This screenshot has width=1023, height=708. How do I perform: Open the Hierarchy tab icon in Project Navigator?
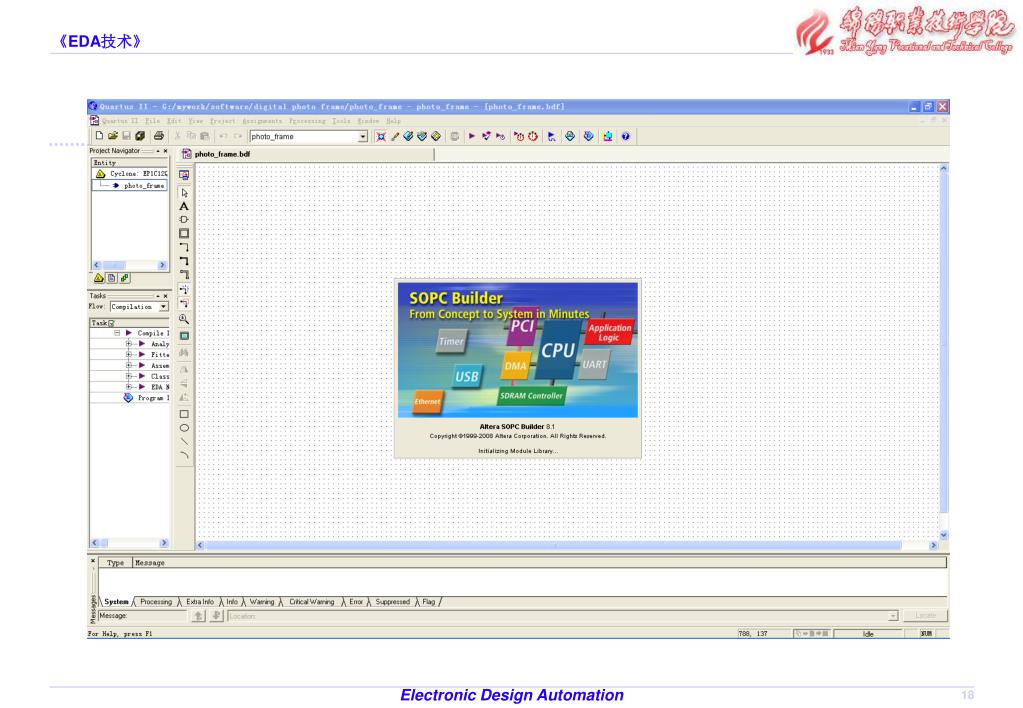coord(99,278)
